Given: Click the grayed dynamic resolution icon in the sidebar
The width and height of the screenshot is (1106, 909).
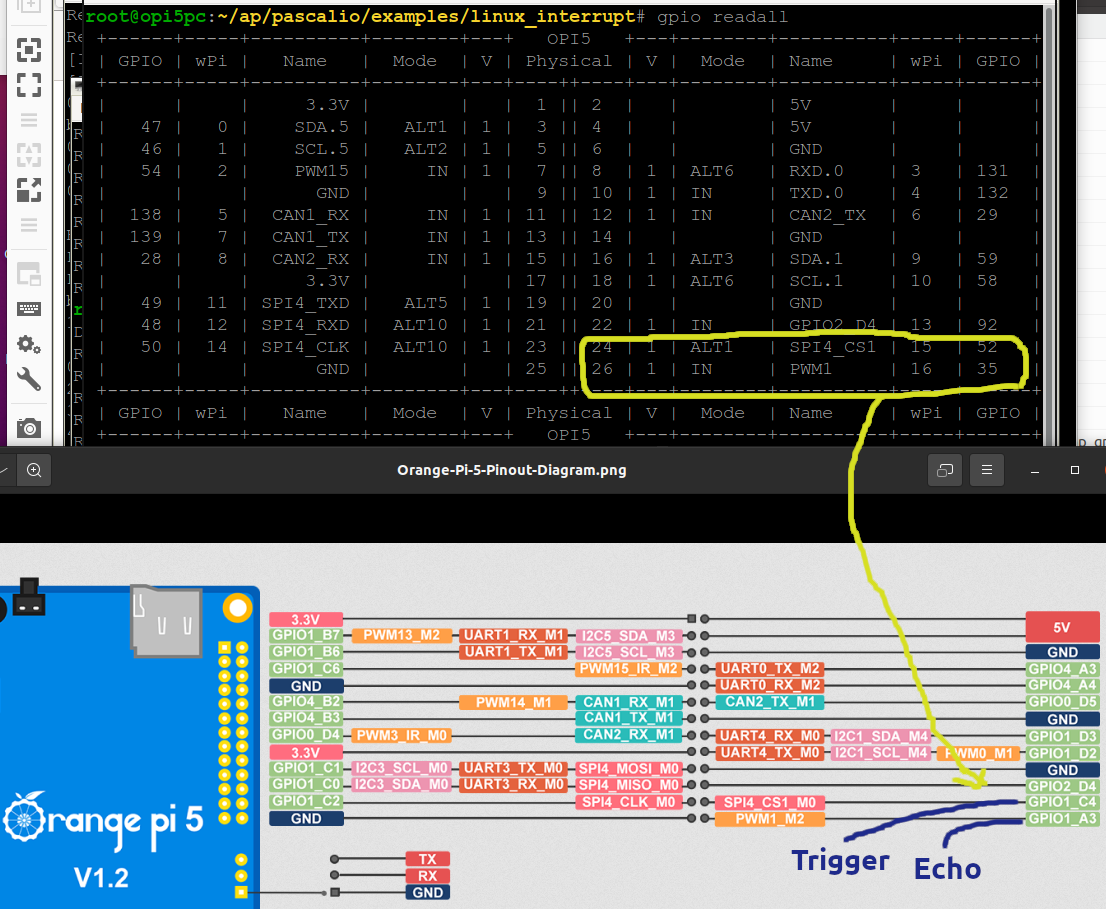Looking at the screenshot, I should pos(29,154).
